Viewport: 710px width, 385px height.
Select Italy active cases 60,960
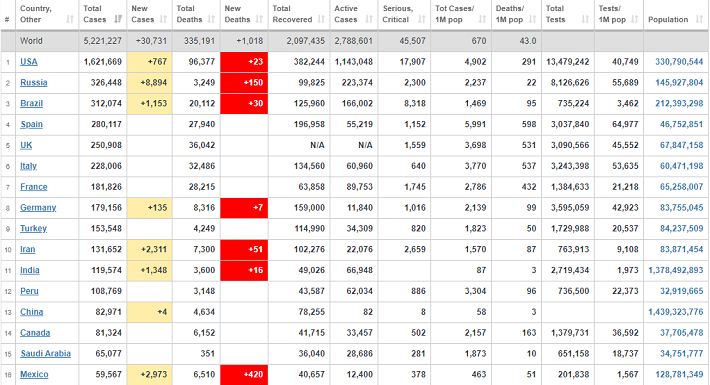(x=360, y=166)
